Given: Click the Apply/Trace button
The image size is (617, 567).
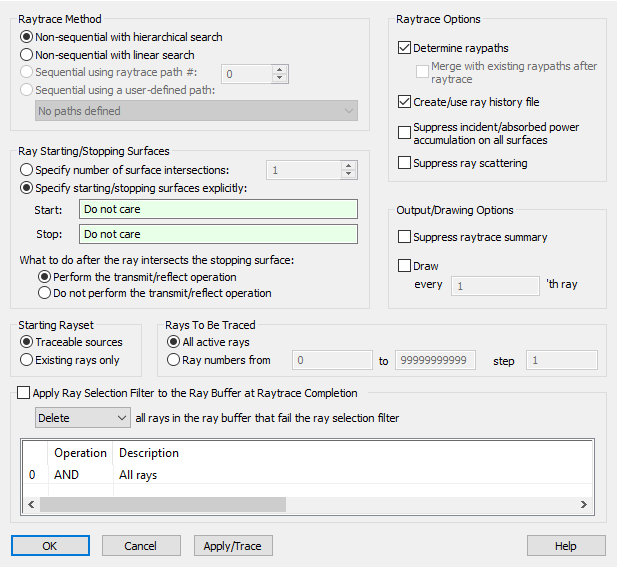Looking at the screenshot, I should 232,546.
